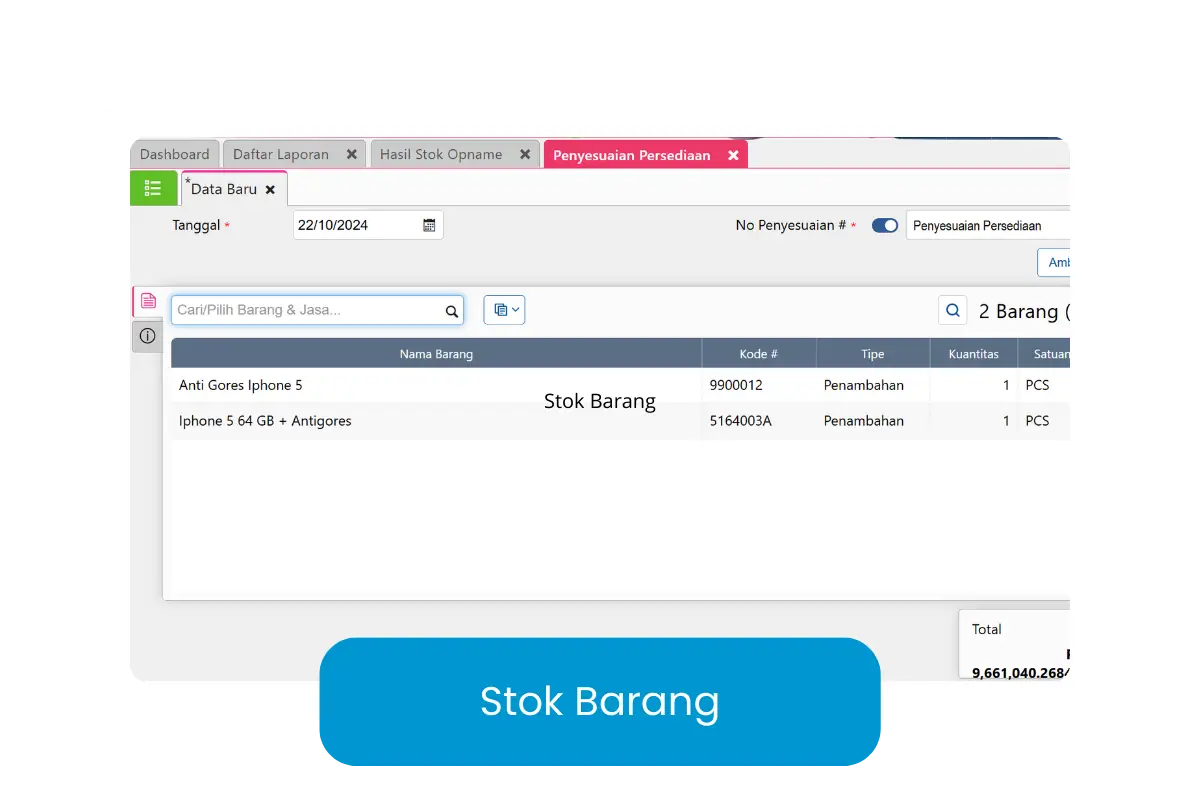Viewport: 1200px width, 800px height.
Task: Switch to the Hasil Stok Opname tab
Action: [441, 155]
